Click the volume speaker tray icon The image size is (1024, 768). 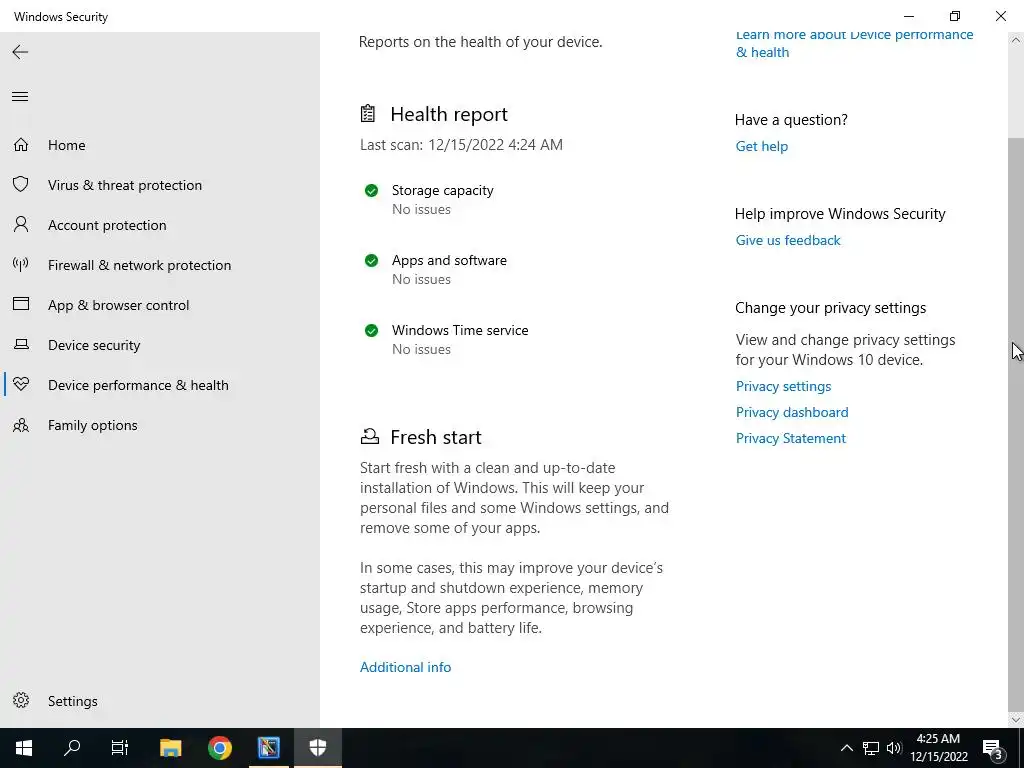pyautogui.click(x=894, y=748)
